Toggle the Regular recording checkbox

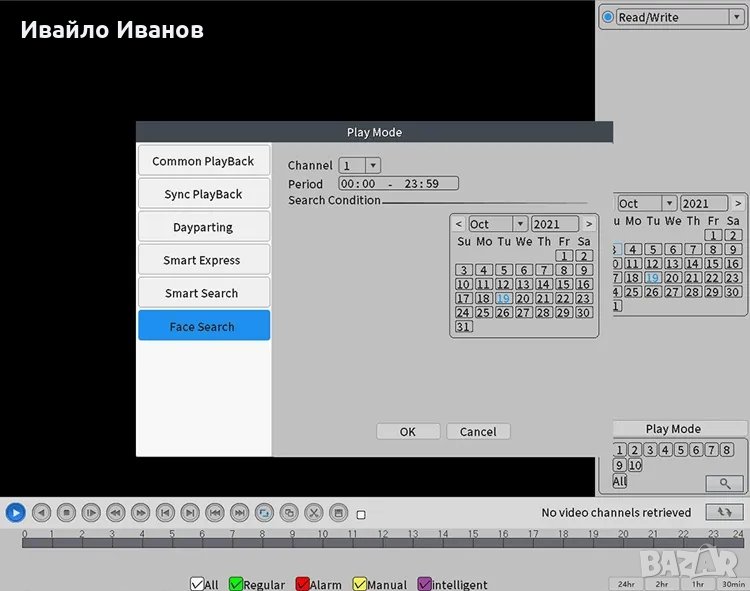tap(236, 585)
